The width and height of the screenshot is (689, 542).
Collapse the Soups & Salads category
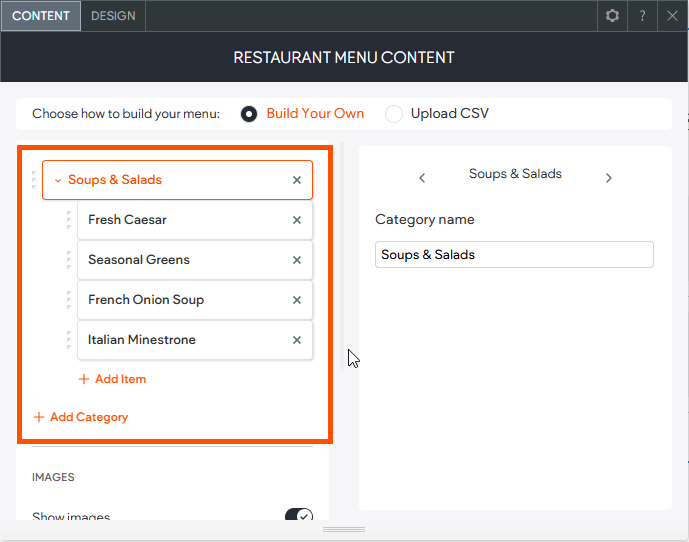tap(58, 181)
